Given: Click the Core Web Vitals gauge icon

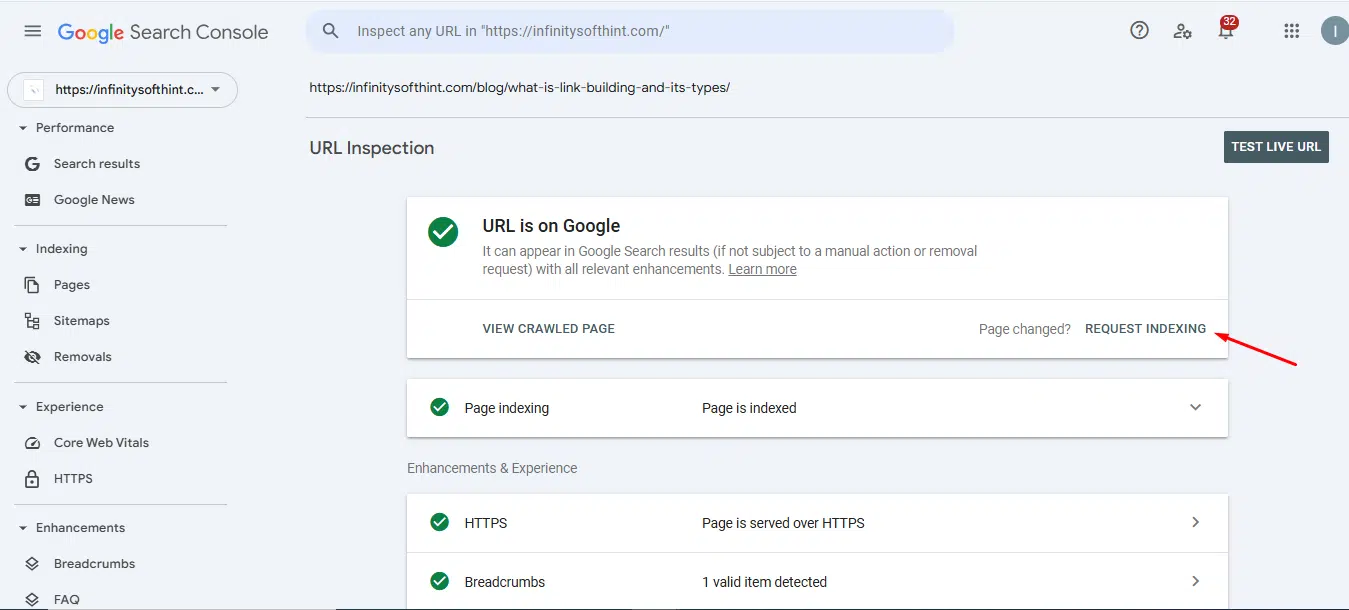Looking at the screenshot, I should 33,443.
